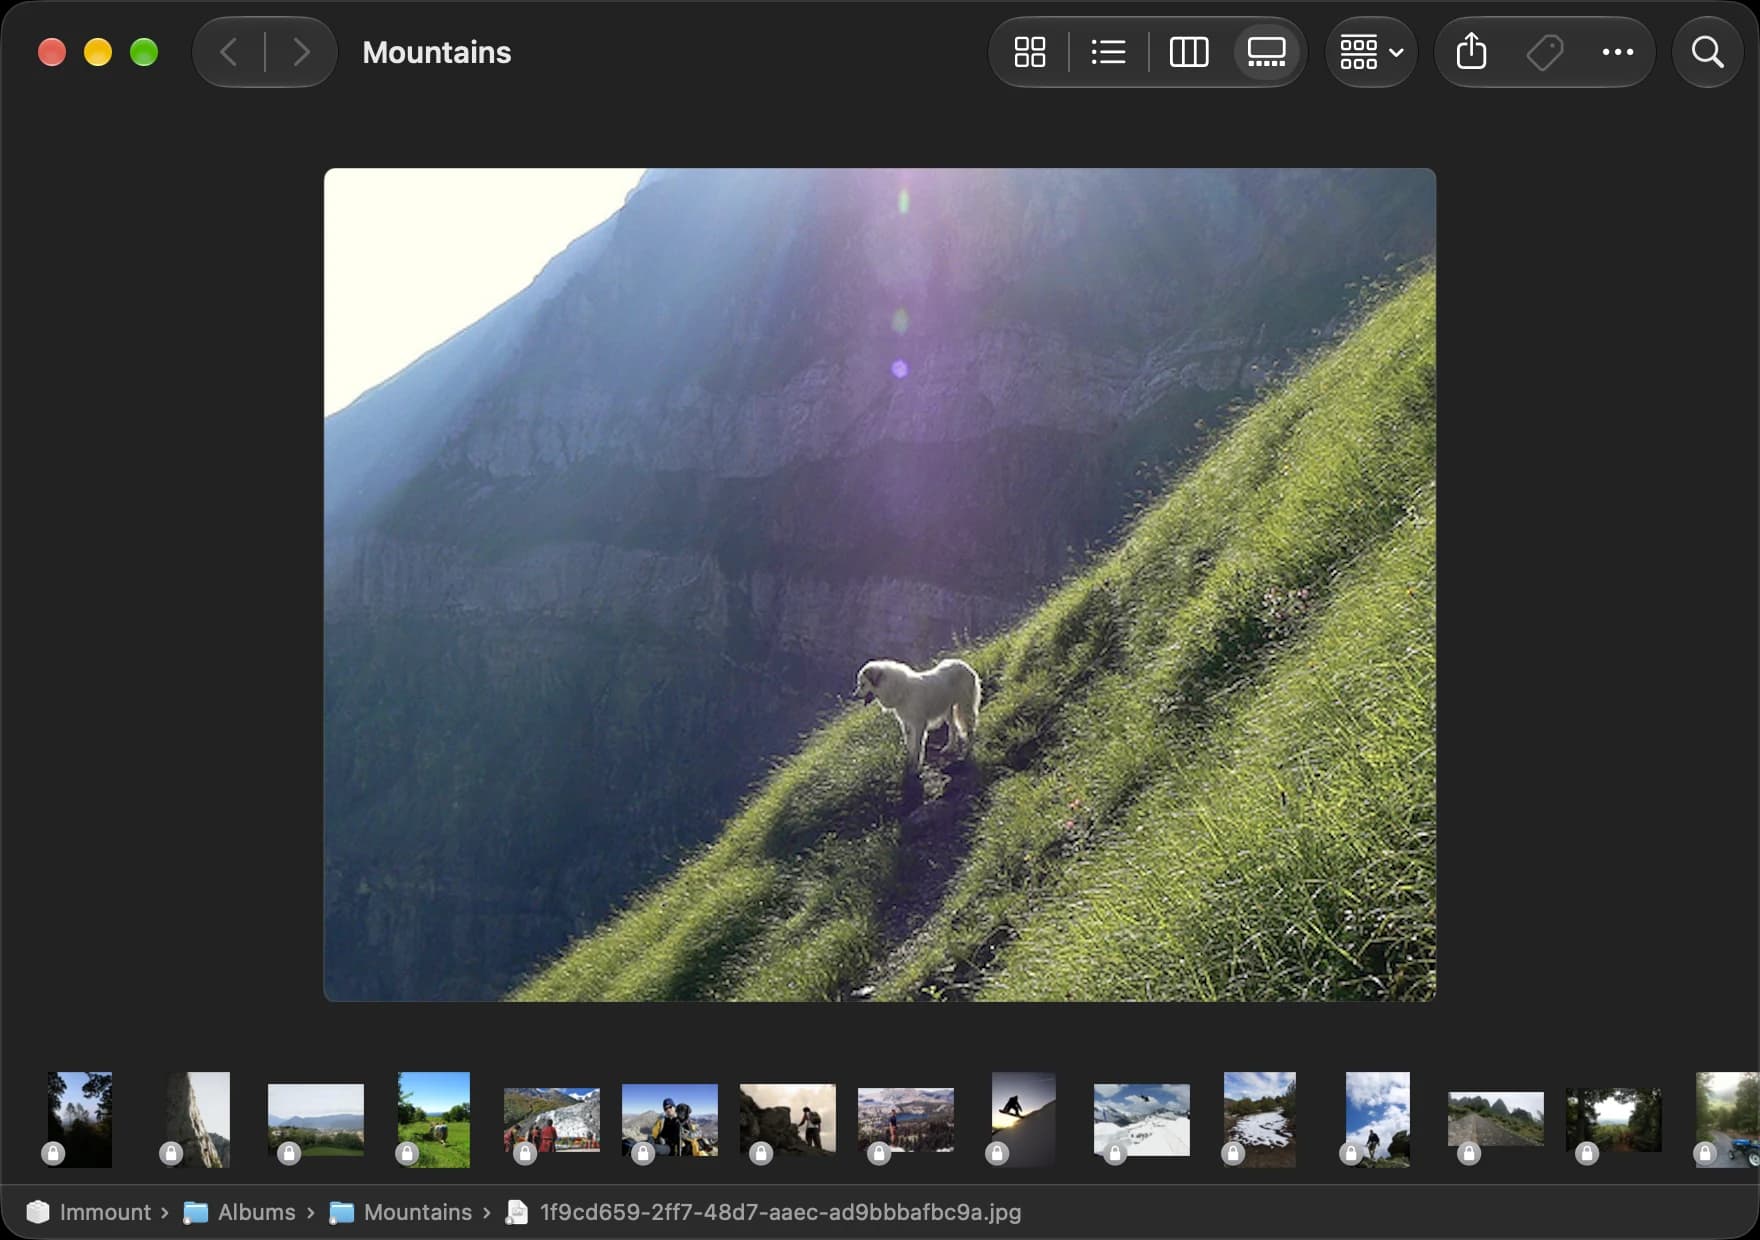Select the road toward mountains thumbnail

tap(1496, 1120)
